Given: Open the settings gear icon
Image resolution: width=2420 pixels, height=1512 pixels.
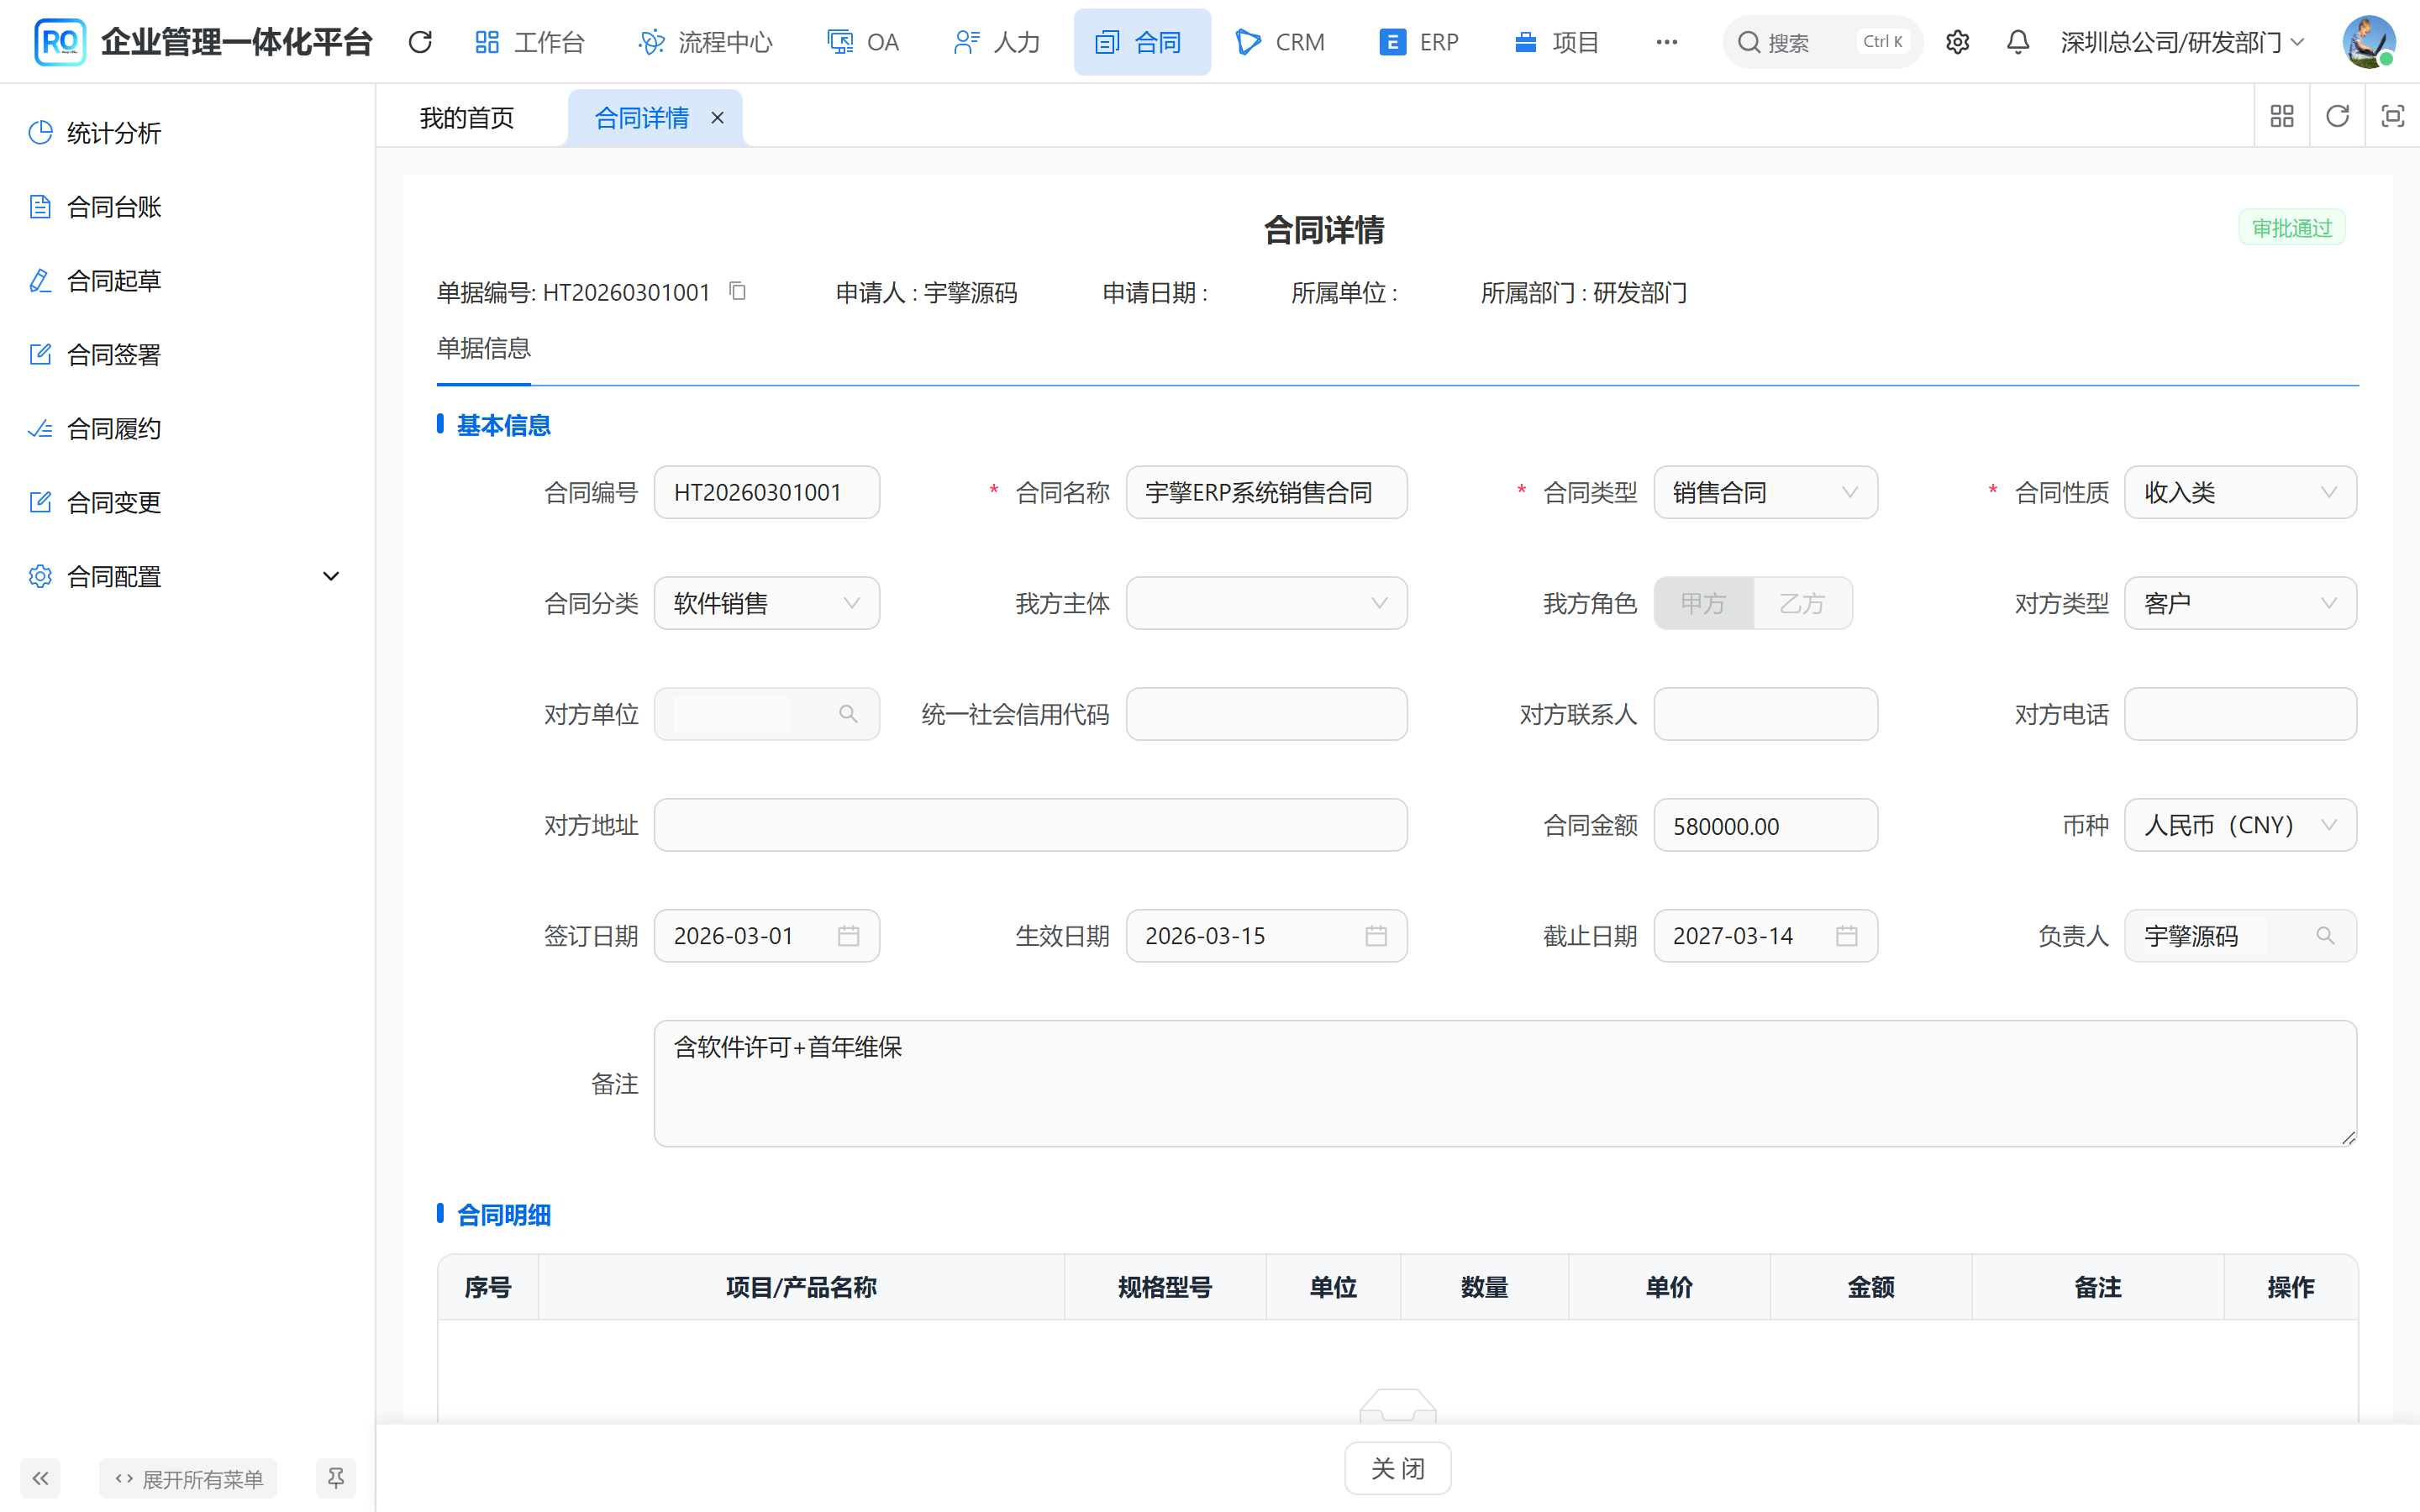Looking at the screenshot, I should tap(1957, 42).
